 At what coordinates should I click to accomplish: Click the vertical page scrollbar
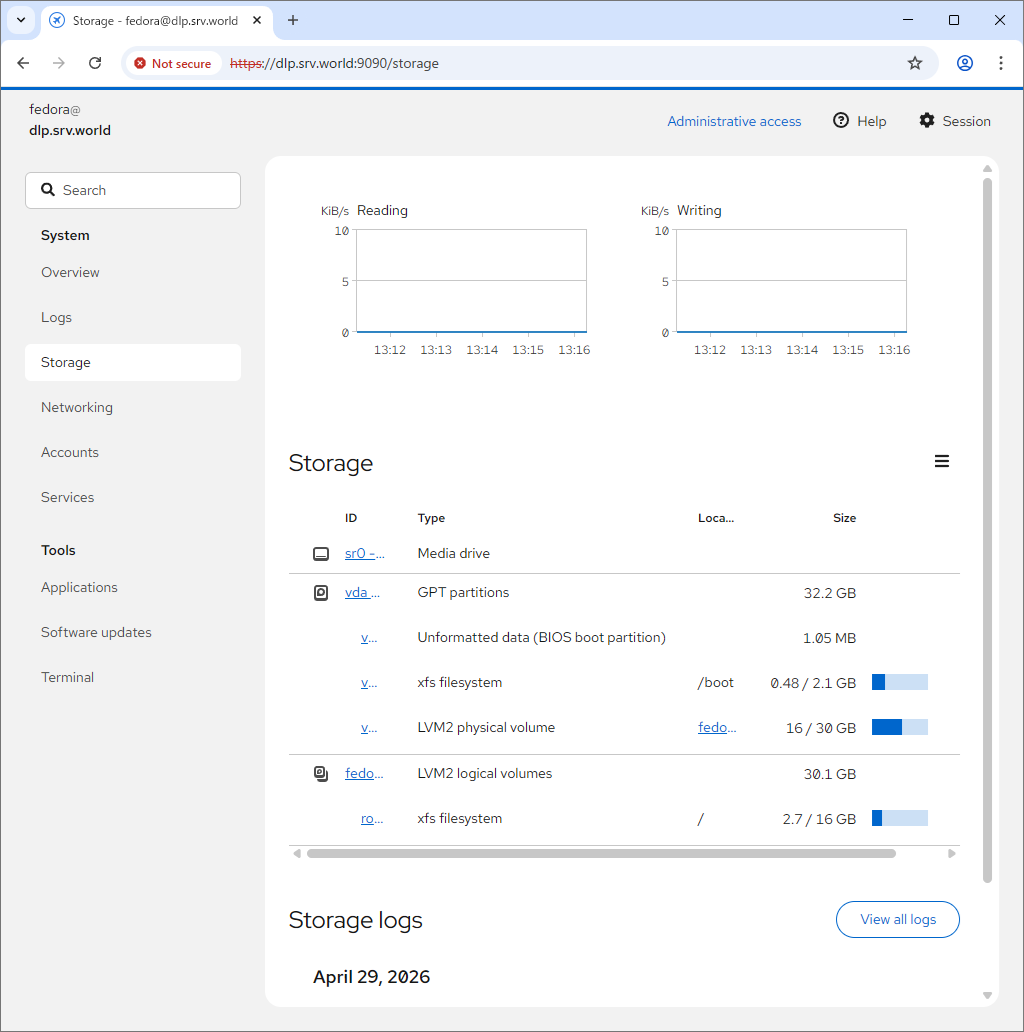tap(987, 530)
